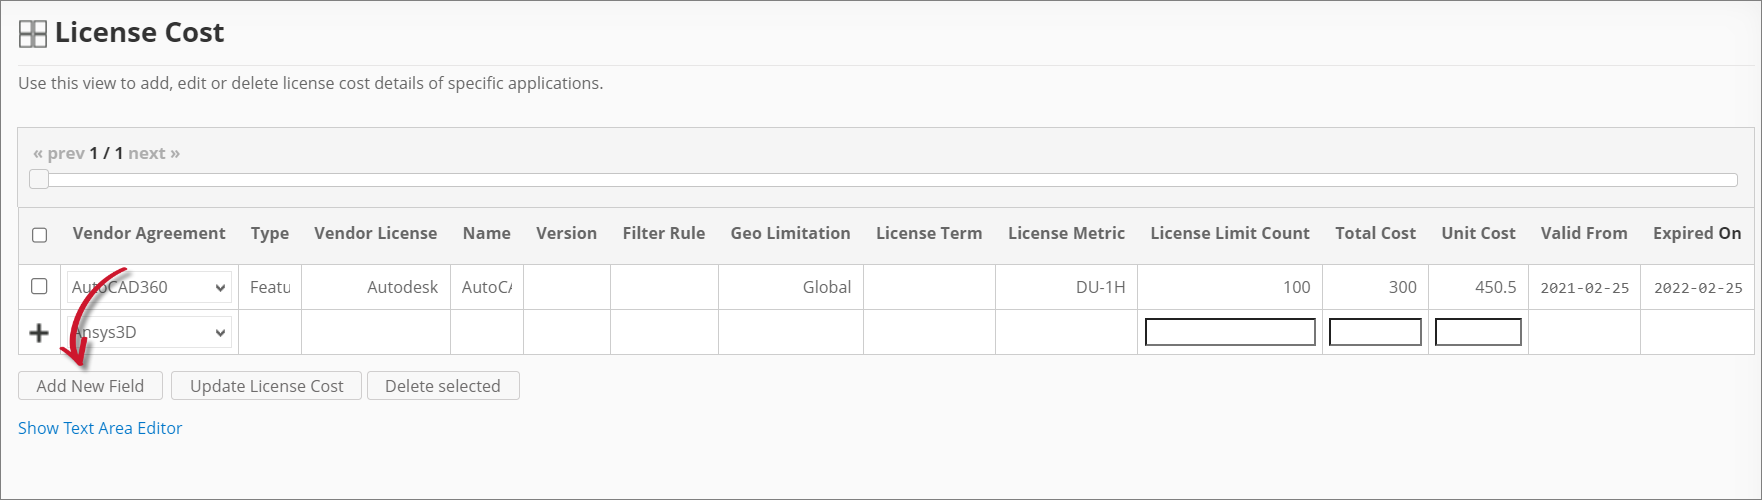Toggle the select-all header checkbox
Image resolution: width=1762 pixels, height=500 pixels.
coord(40,235)
